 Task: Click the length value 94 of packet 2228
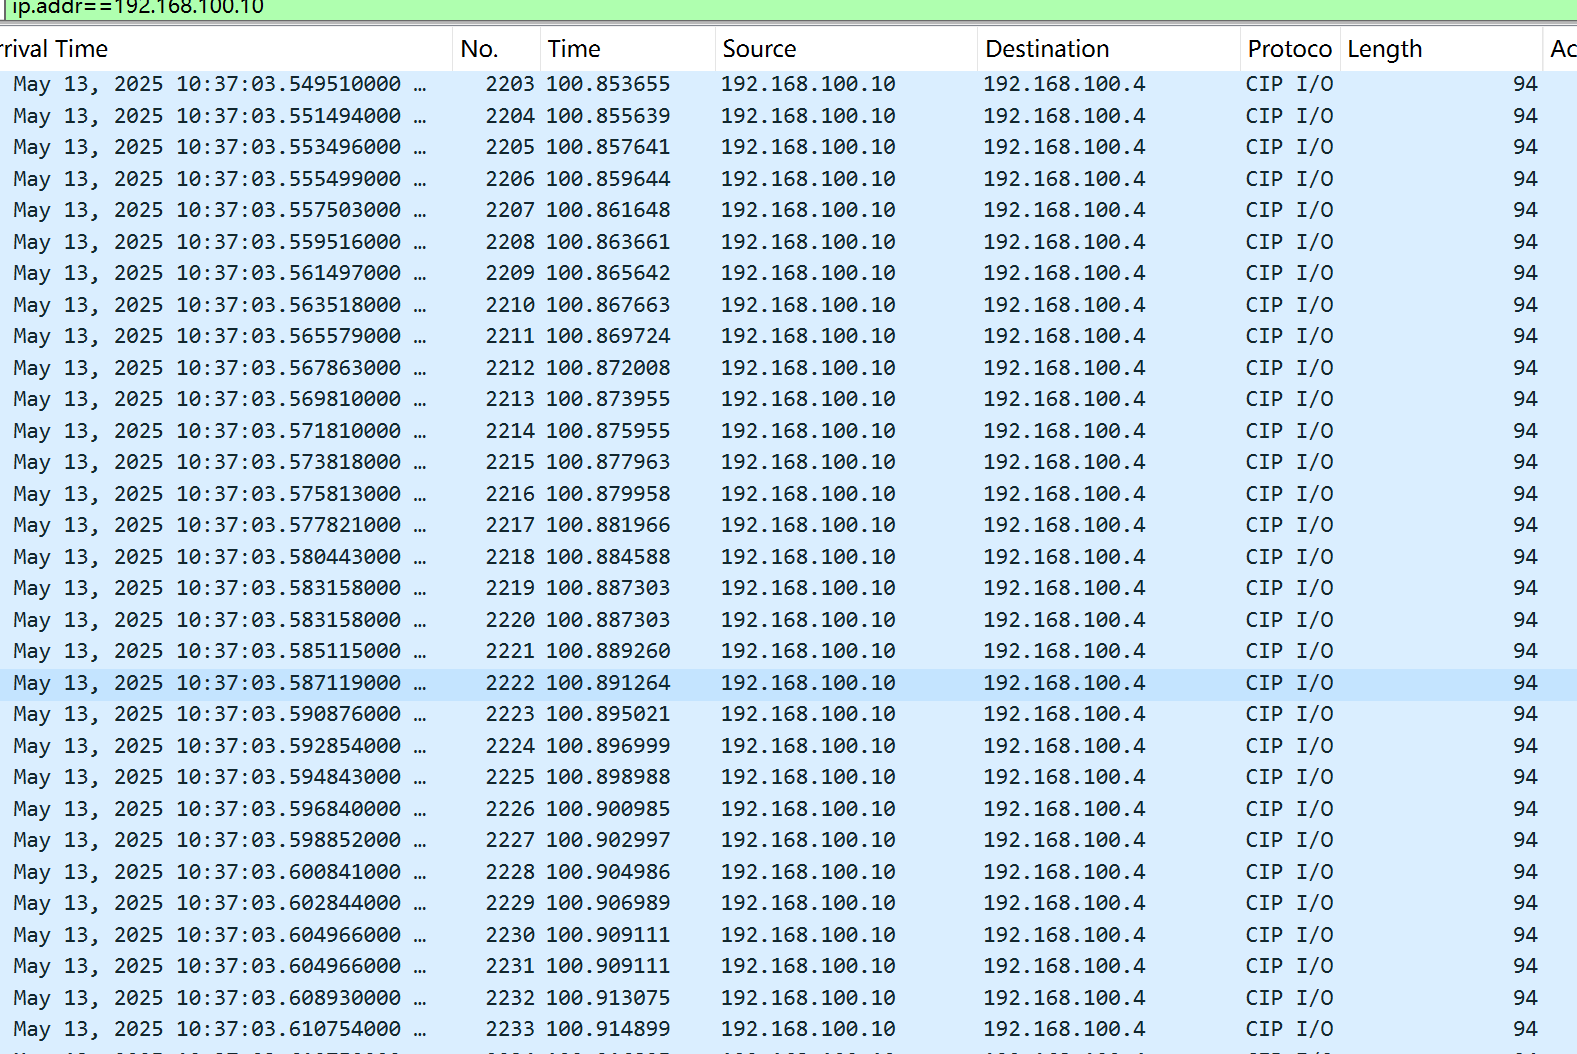point(1524,872)
